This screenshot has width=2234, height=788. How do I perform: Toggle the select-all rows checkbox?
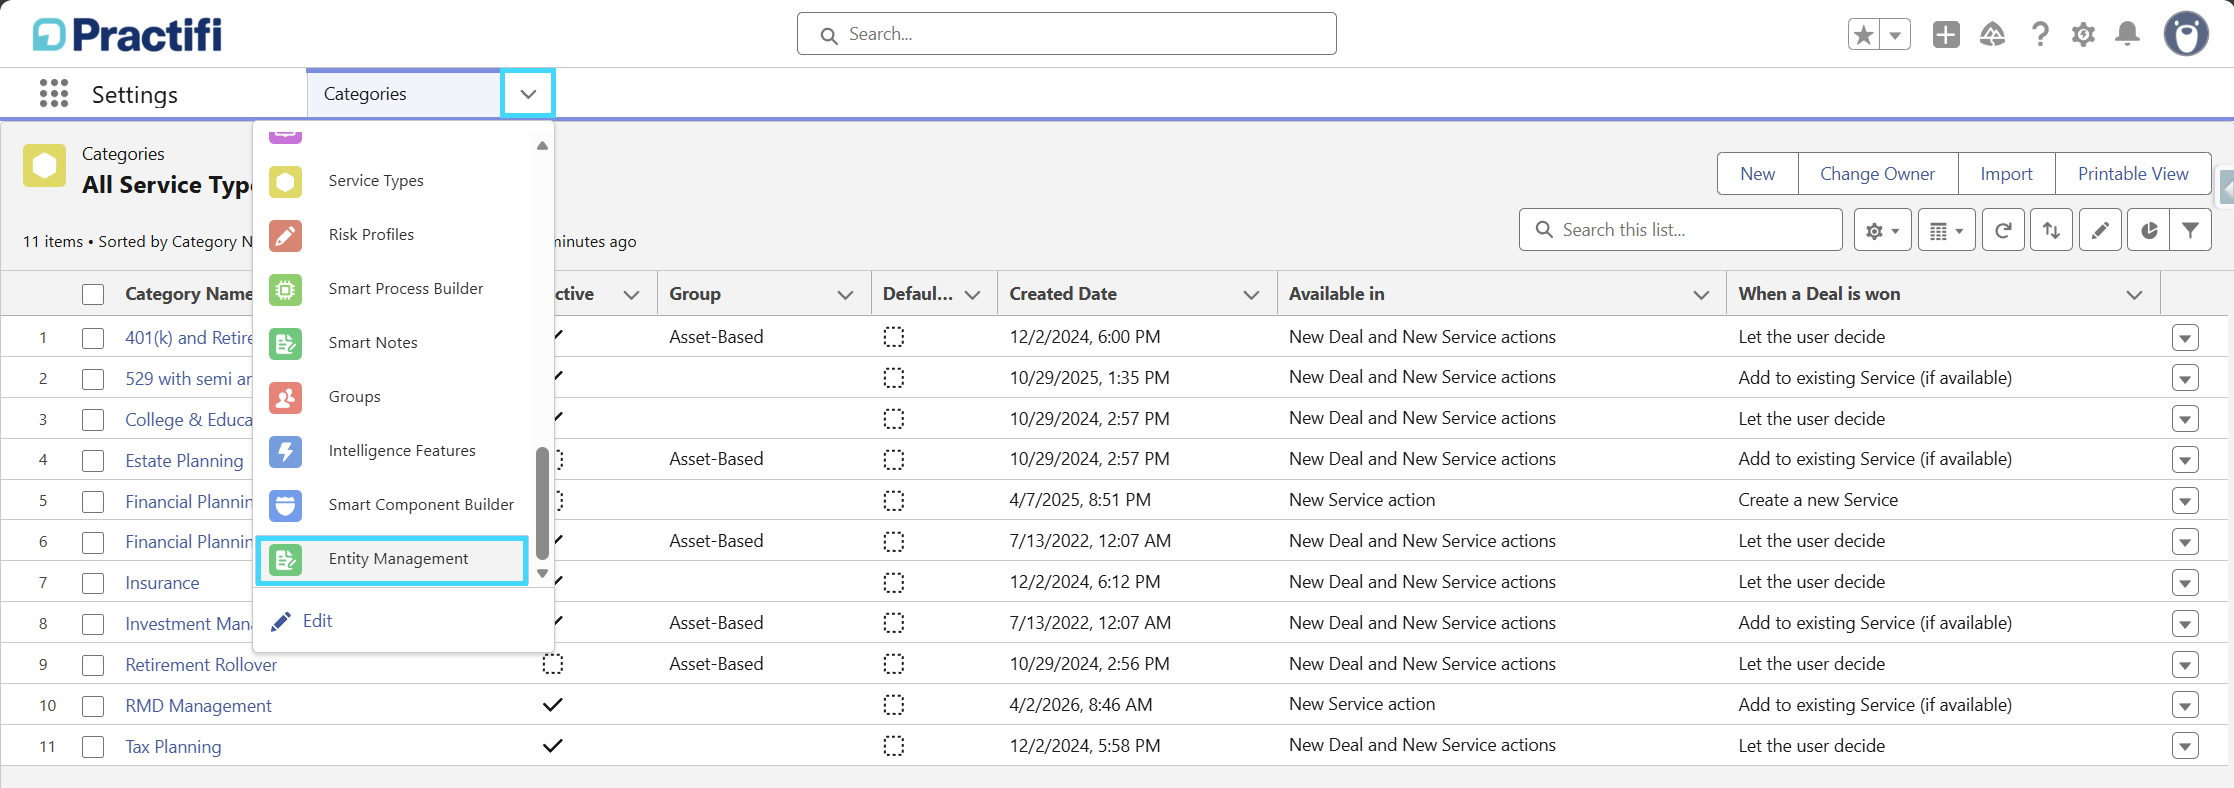93,294
